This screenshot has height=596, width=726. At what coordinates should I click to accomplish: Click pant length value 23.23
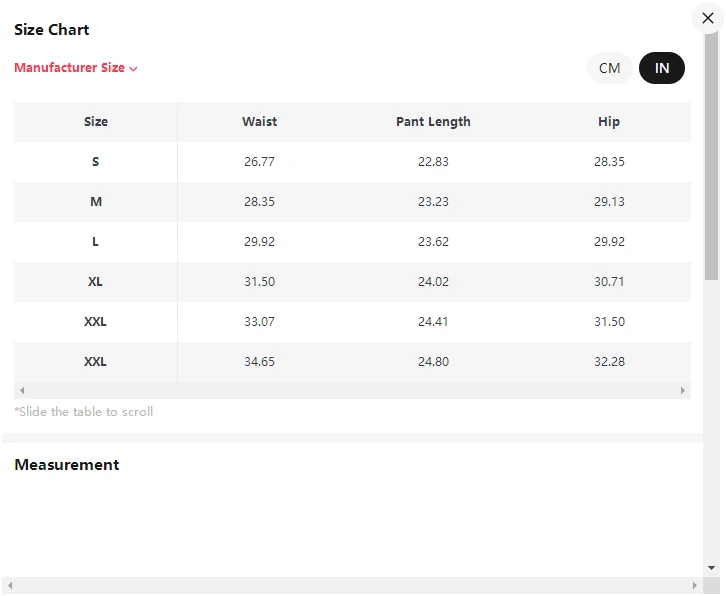point(433,201)
